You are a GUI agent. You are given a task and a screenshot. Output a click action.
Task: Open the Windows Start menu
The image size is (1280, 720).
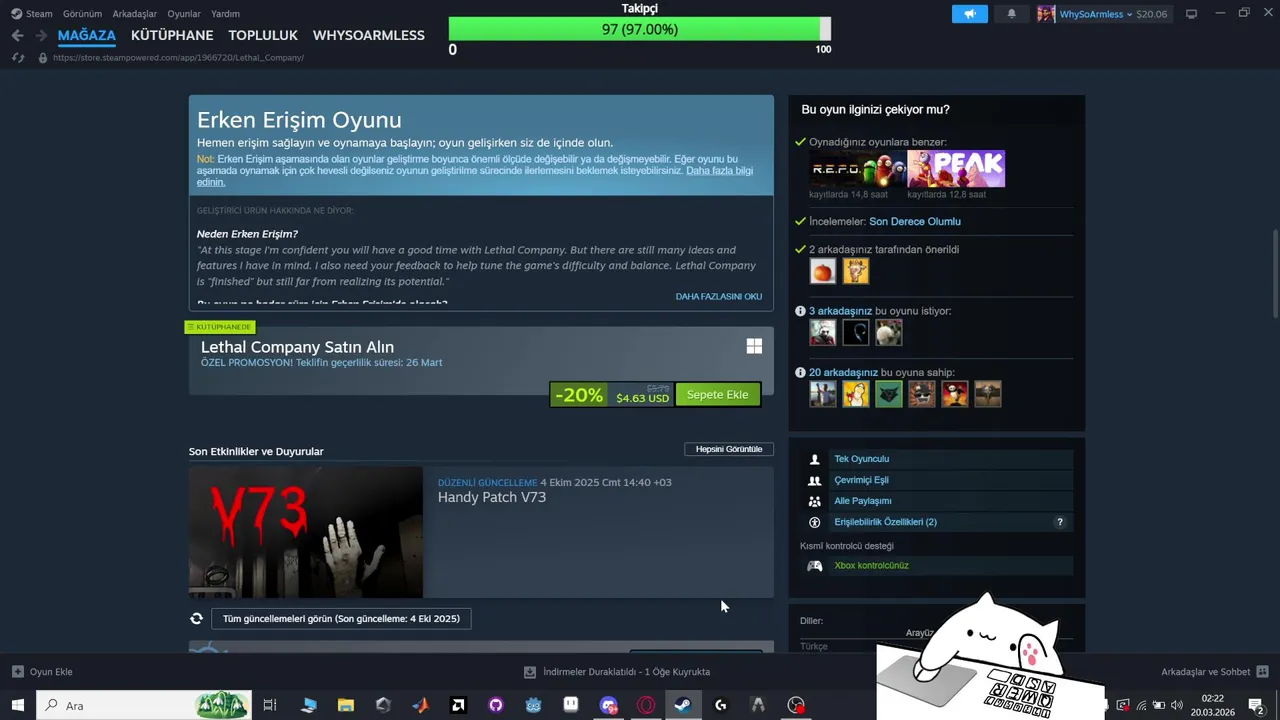[17, 705]
